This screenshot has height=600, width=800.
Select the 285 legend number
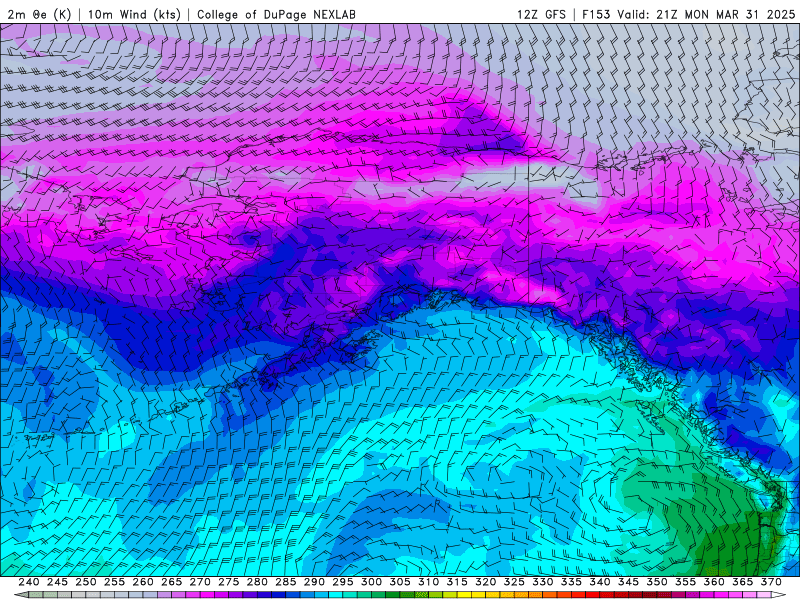[x=286, y=582]
